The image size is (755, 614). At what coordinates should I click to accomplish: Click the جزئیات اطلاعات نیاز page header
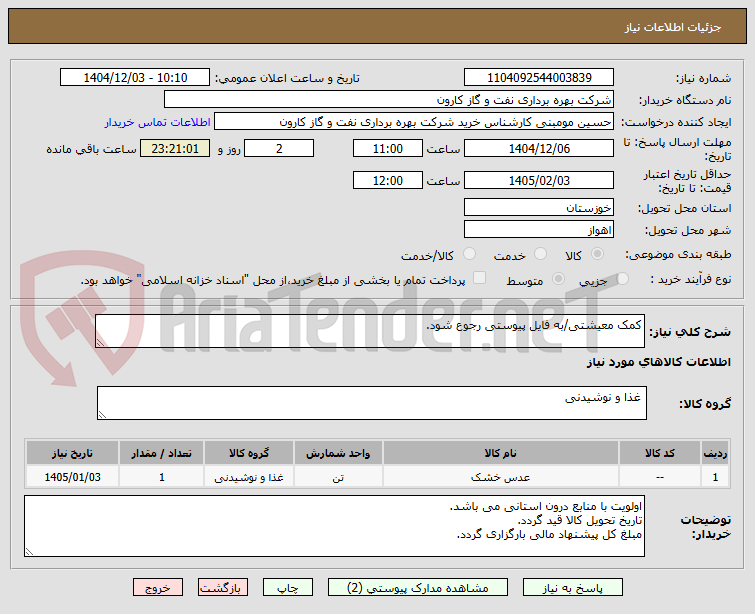pos(673,27)
